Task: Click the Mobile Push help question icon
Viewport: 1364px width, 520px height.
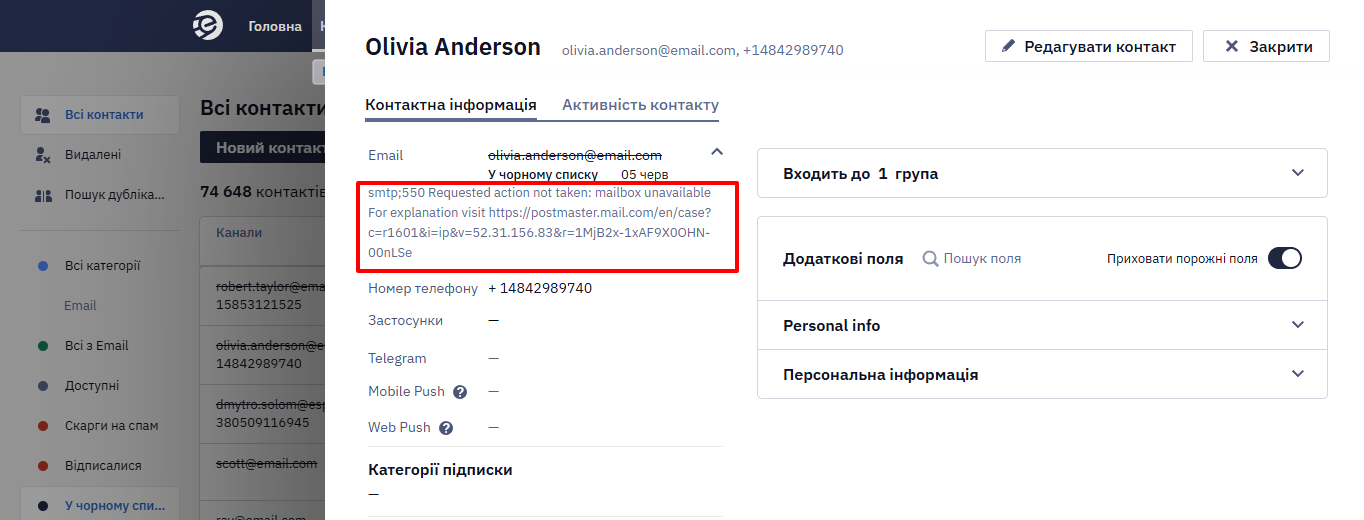Action: pyautogui.click(x=461, y=392)
